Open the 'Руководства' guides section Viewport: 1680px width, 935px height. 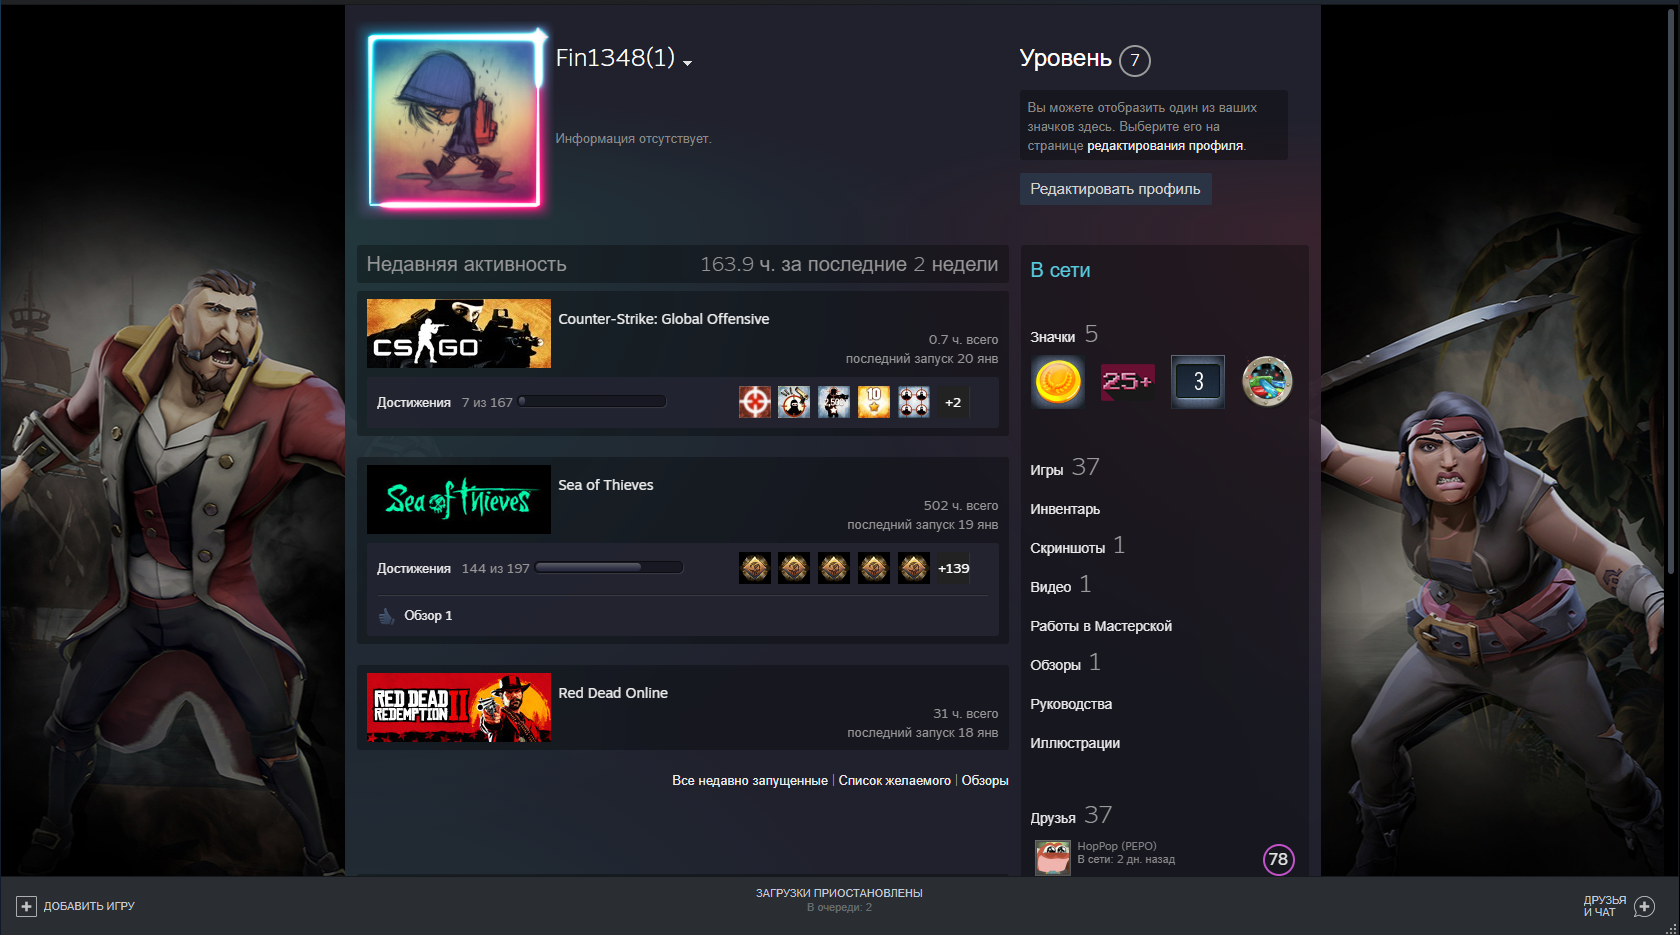[1071, 704]
